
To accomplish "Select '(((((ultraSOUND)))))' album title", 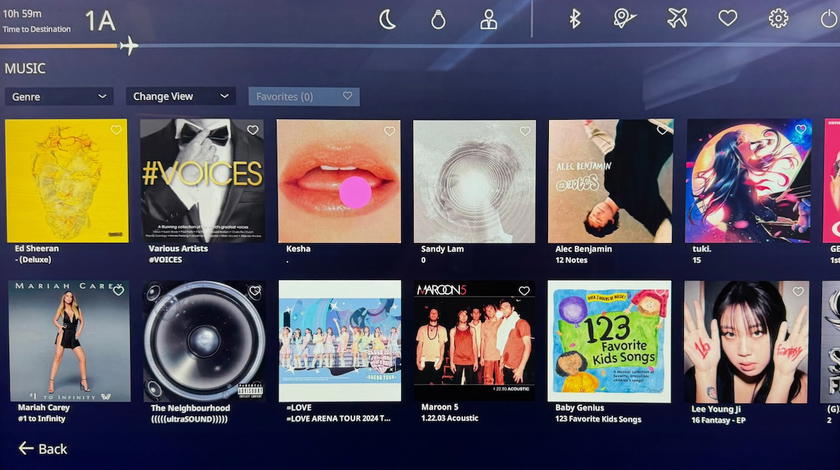I will [x=189, y=419].
